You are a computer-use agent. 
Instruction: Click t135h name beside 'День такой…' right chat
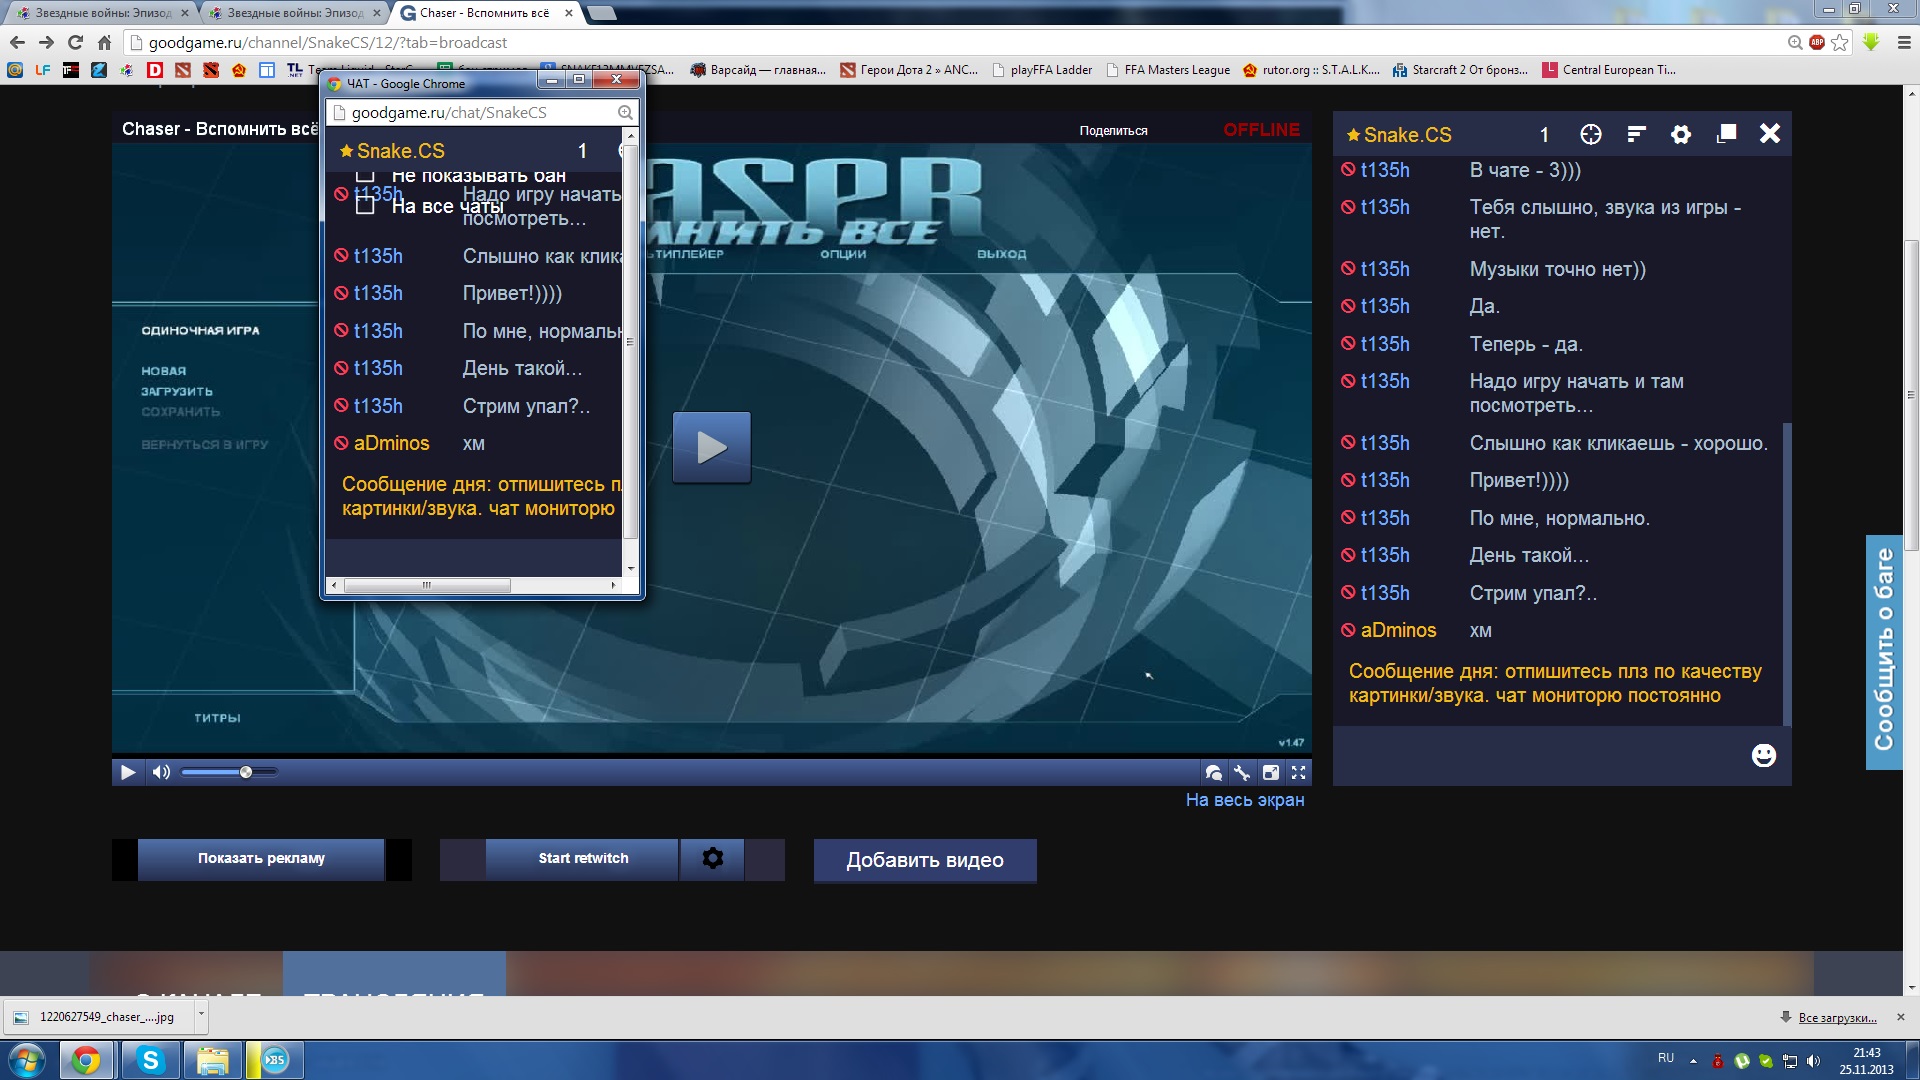pyautogui.click(x=1385, y=555)
